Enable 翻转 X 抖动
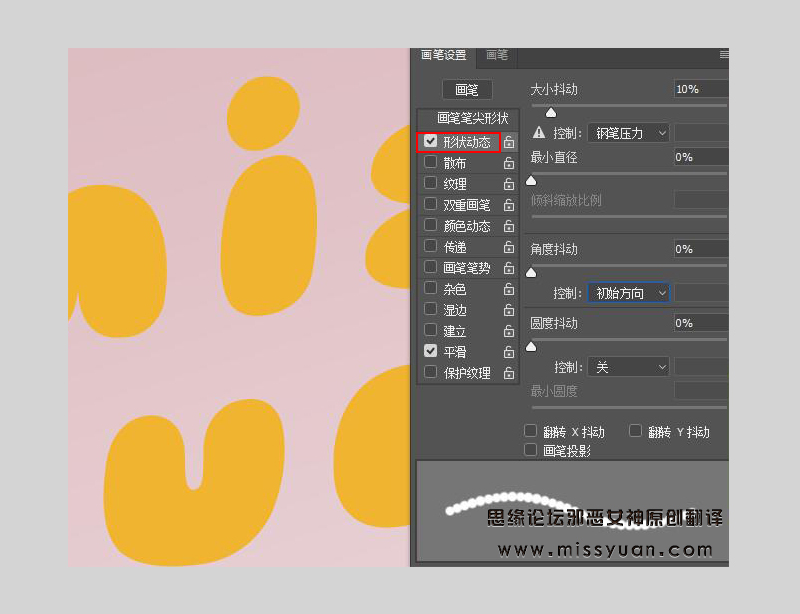The width and height of the screenshot is (800, 614). [x=531, y=430]
